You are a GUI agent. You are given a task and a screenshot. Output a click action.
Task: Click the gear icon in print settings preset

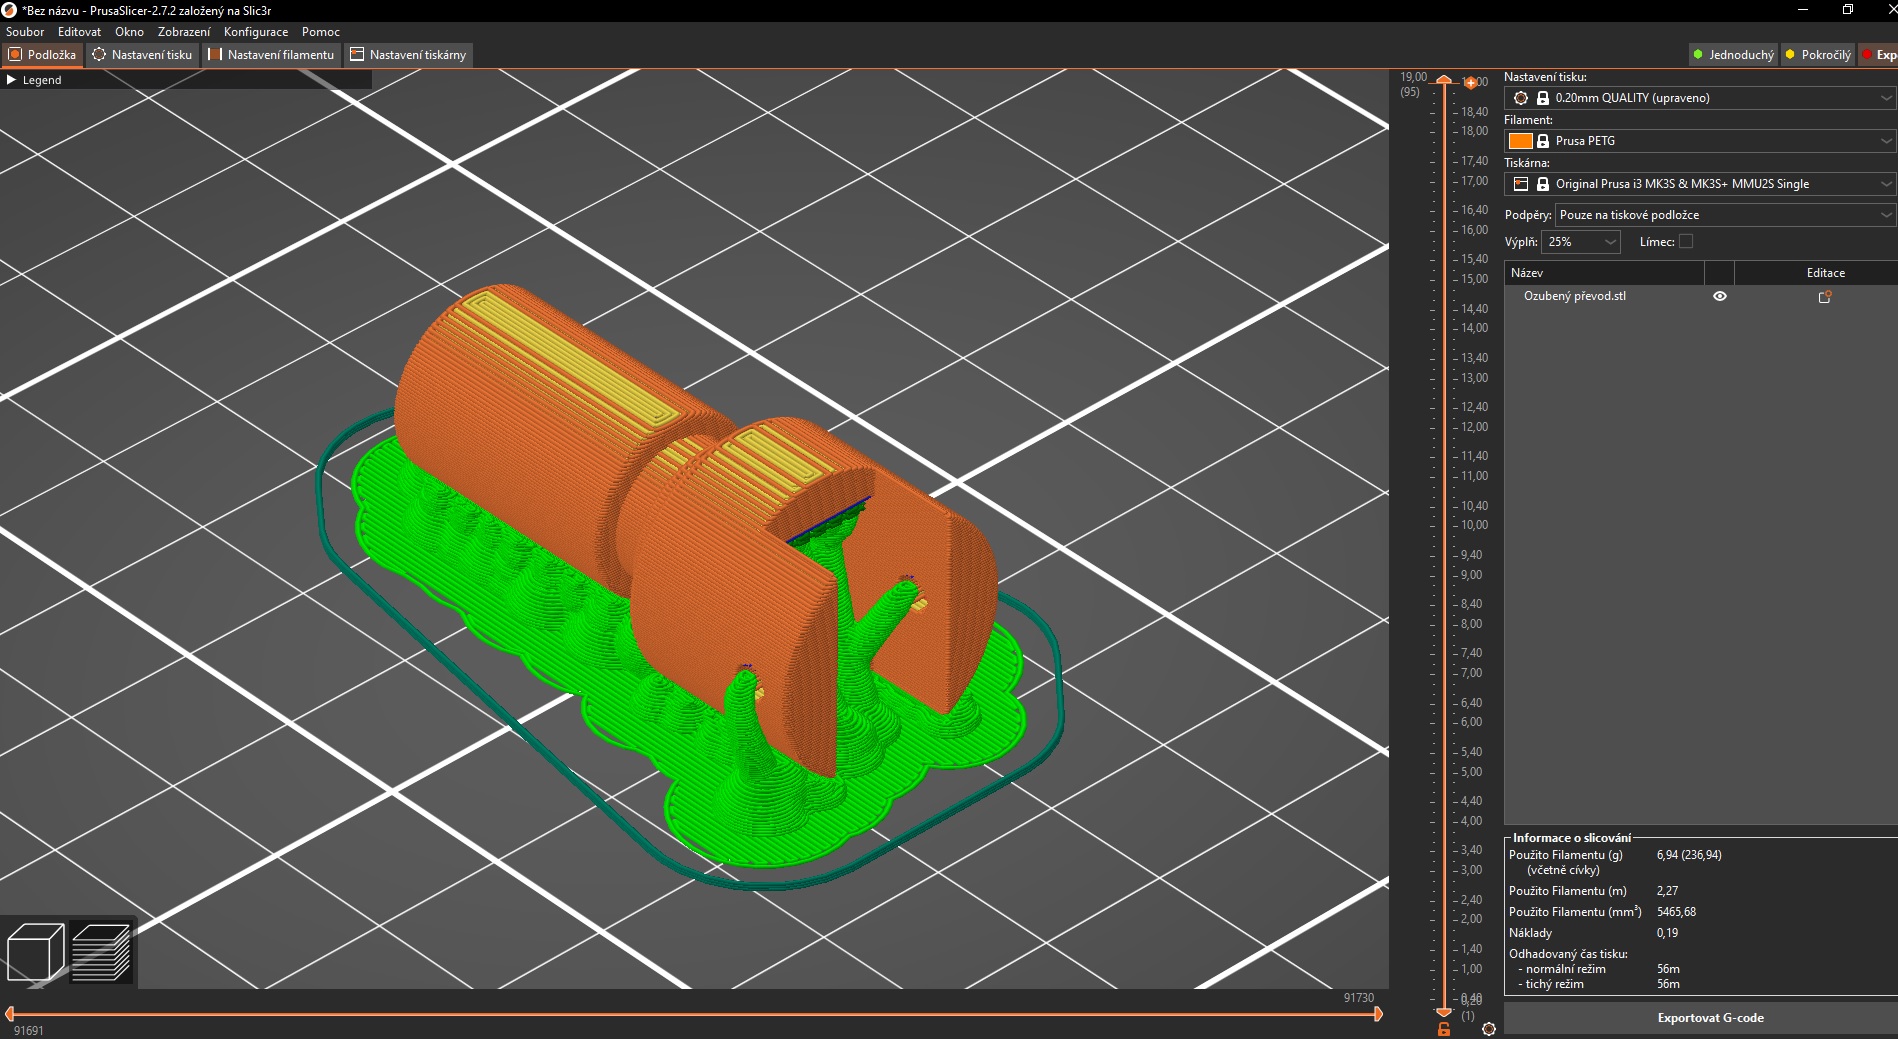pyautogui.click(x=1521, y=98)
